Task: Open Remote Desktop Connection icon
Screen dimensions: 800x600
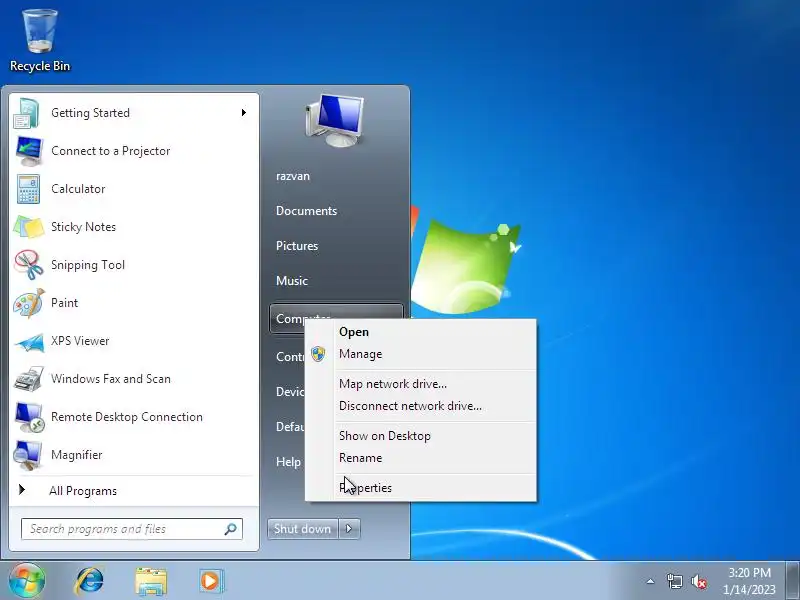Action: (29, 417)
